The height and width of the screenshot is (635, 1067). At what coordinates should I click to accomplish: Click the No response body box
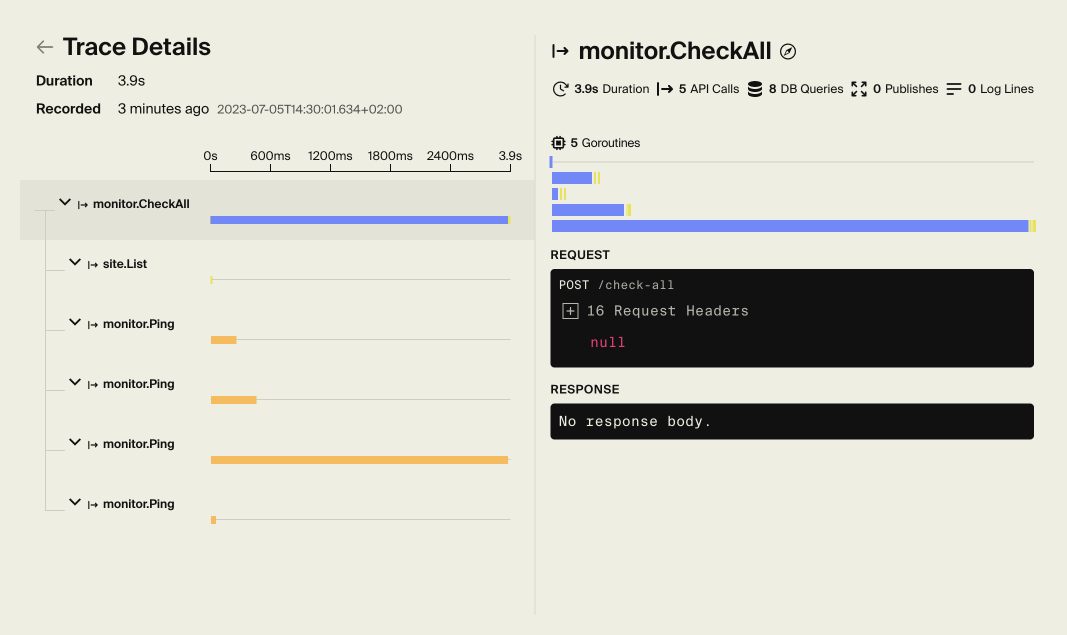click(791, 421)
